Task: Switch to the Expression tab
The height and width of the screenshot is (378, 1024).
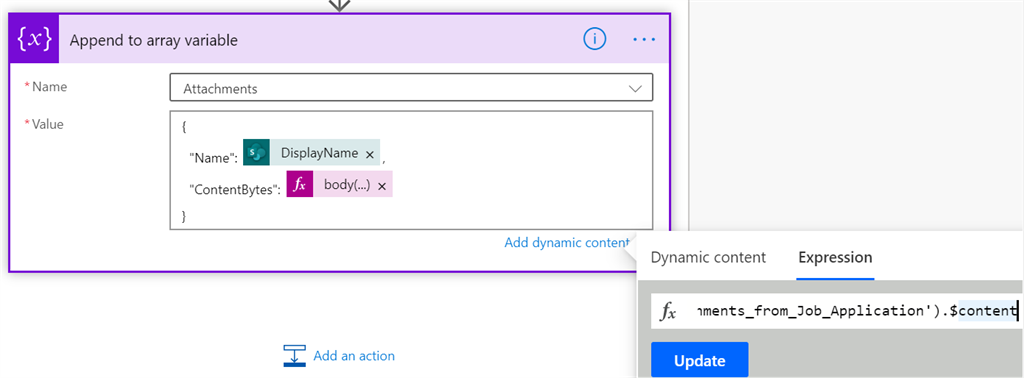Action: 835,257
